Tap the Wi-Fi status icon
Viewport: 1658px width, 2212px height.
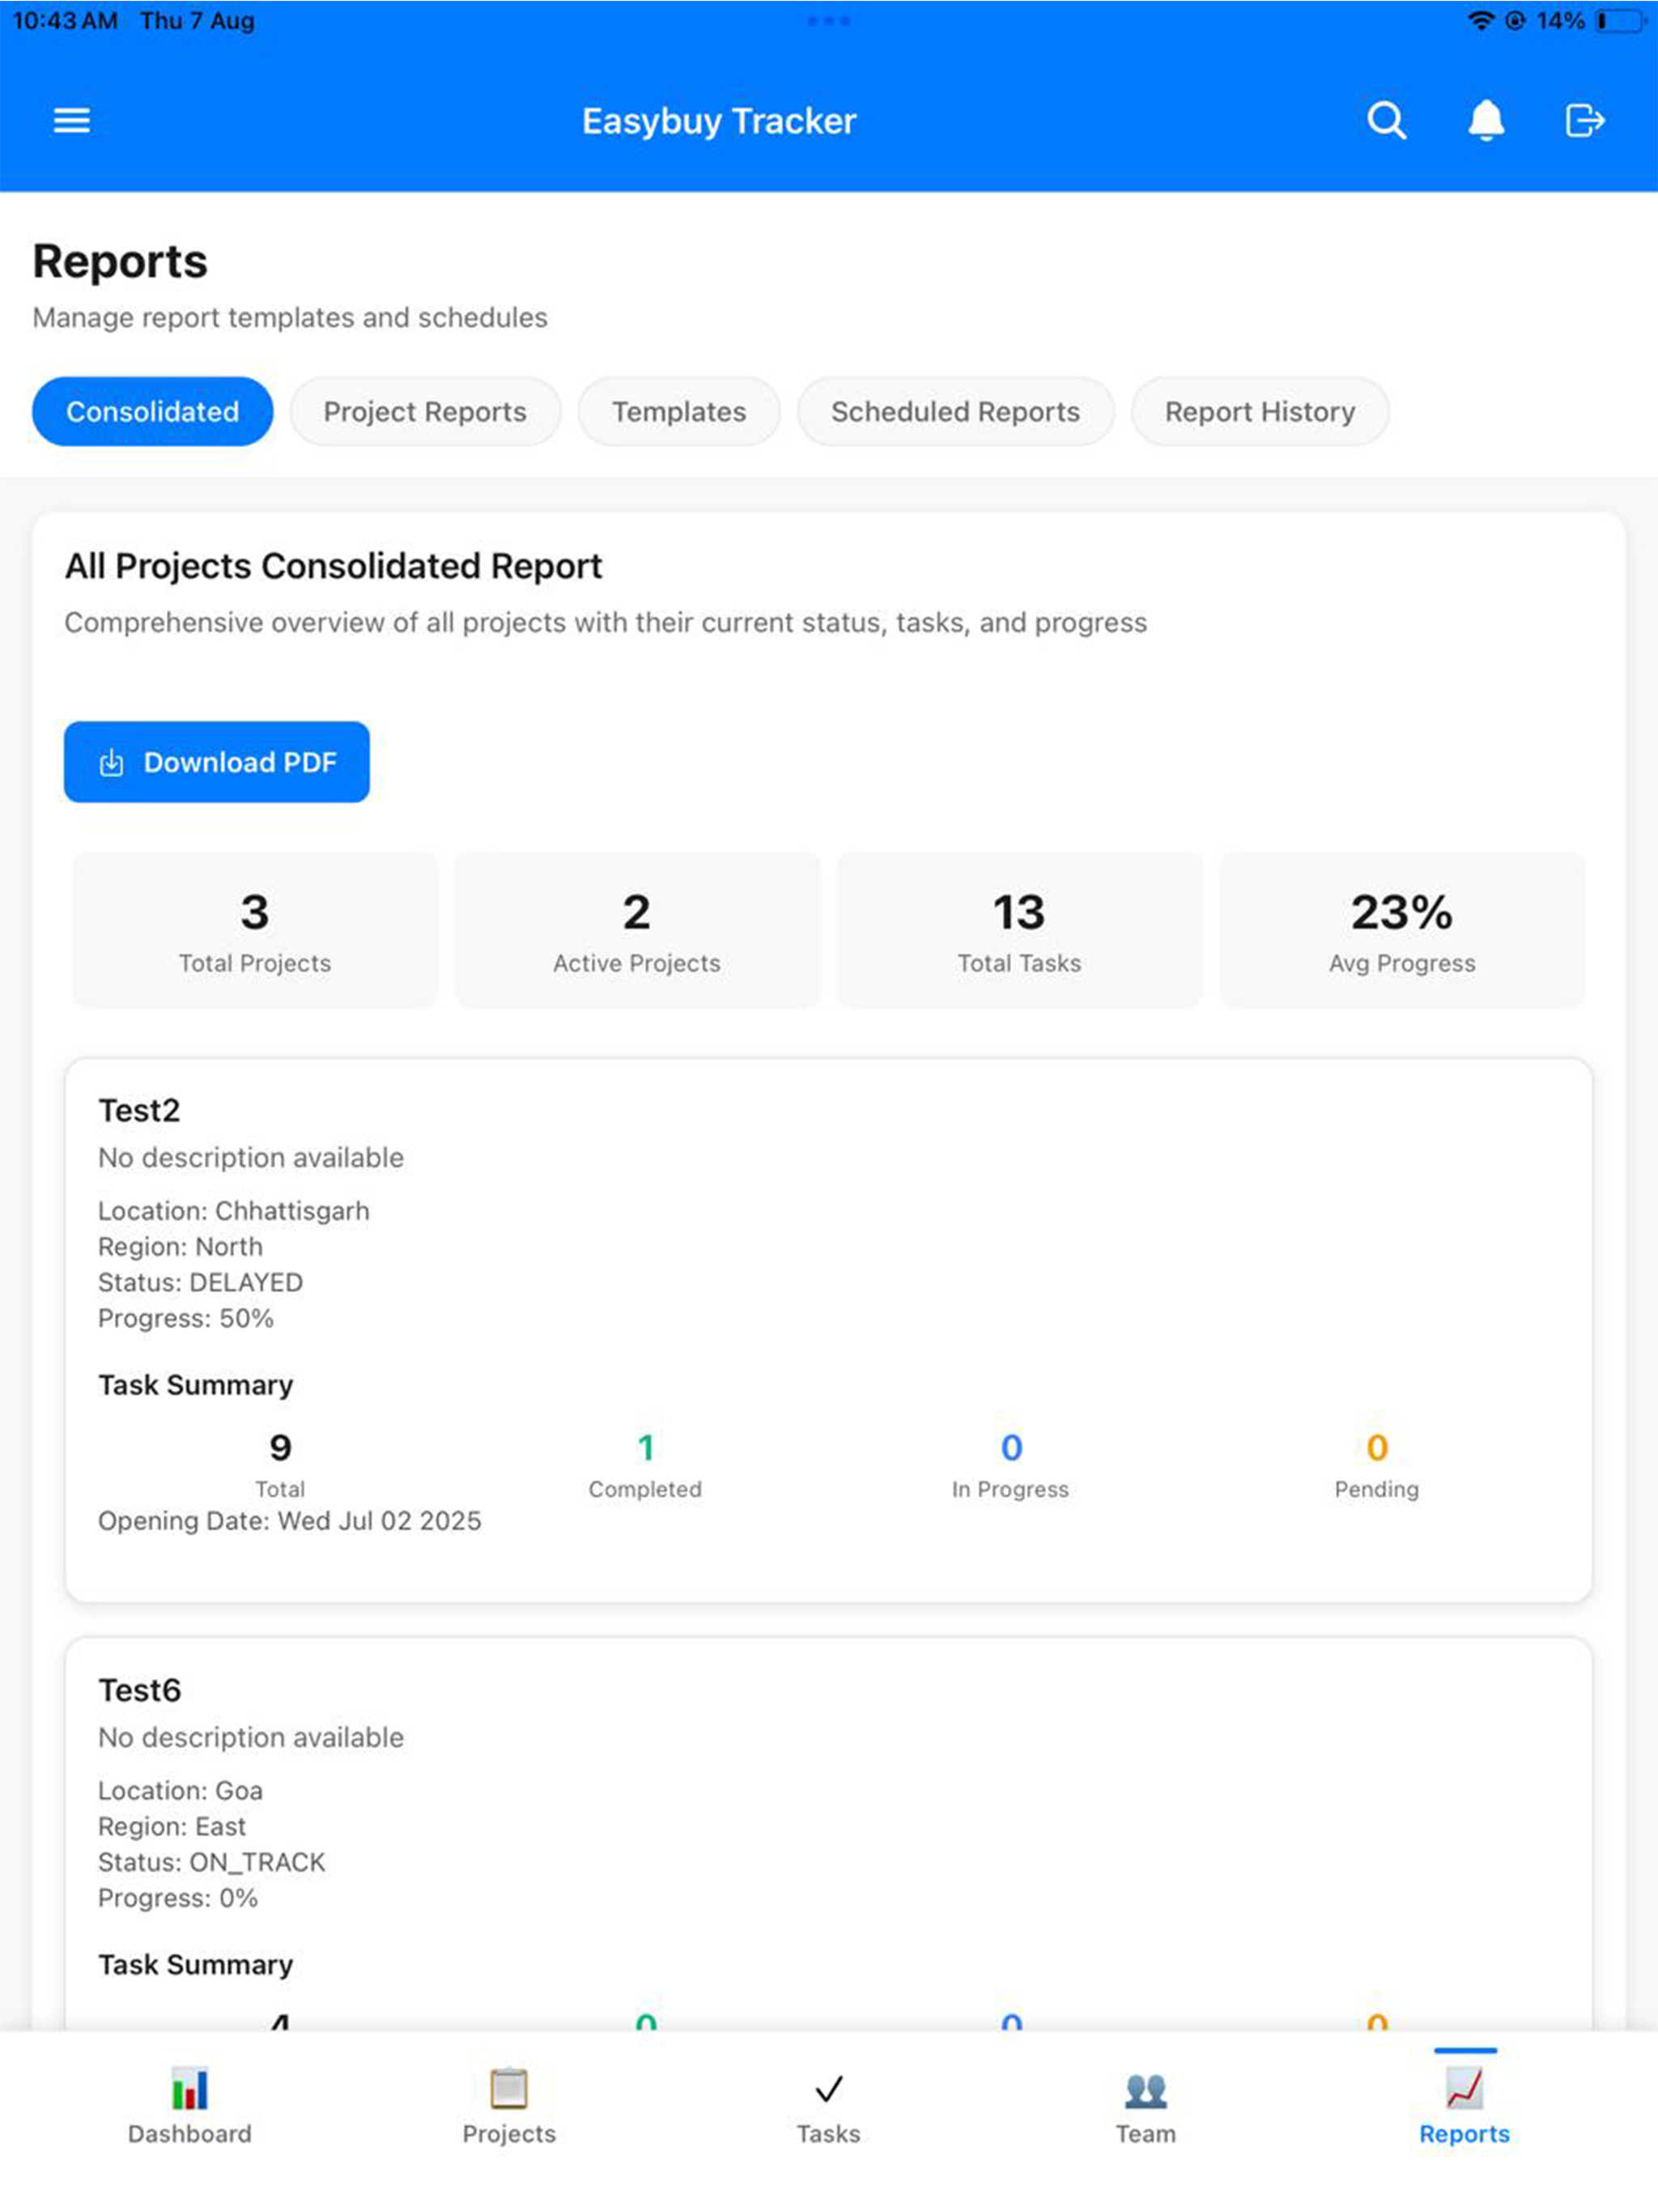click(1480, 21)
